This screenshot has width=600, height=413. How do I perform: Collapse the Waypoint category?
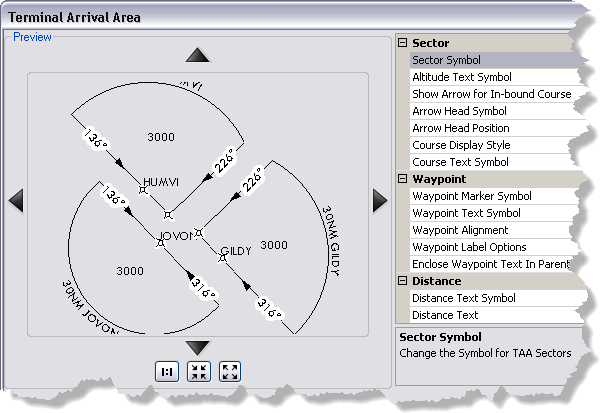(403, 179)
